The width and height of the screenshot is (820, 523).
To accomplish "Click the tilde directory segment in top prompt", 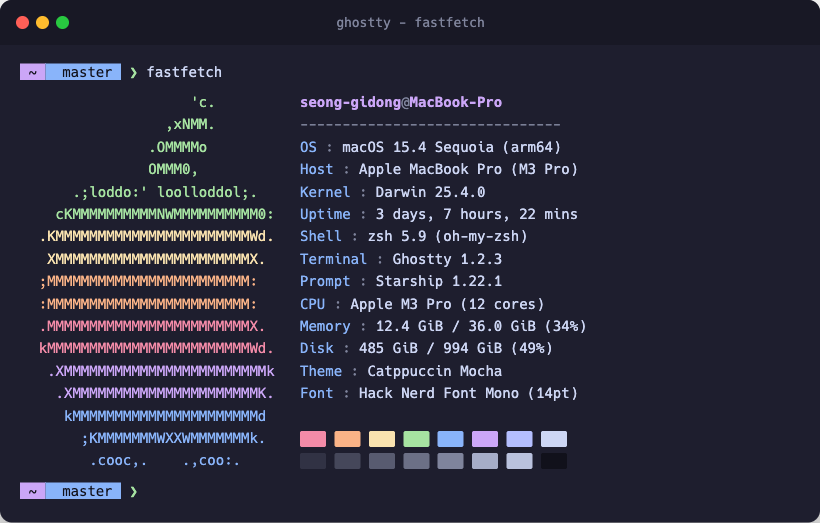I will [32, 72].
